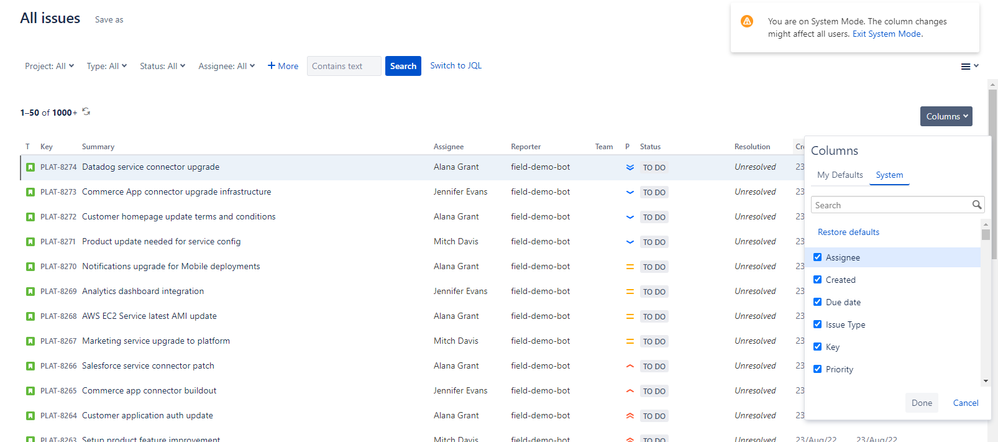Uncheck the Created column checkbox

[817, 280]
